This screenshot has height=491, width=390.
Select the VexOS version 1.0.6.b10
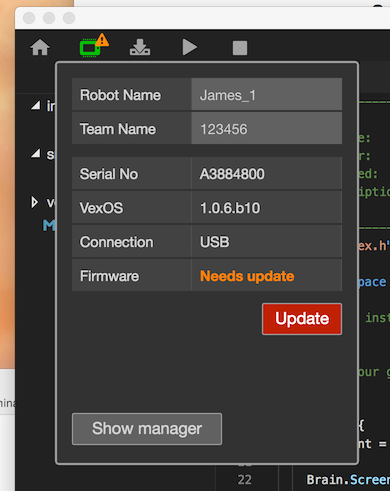[230, 208]
